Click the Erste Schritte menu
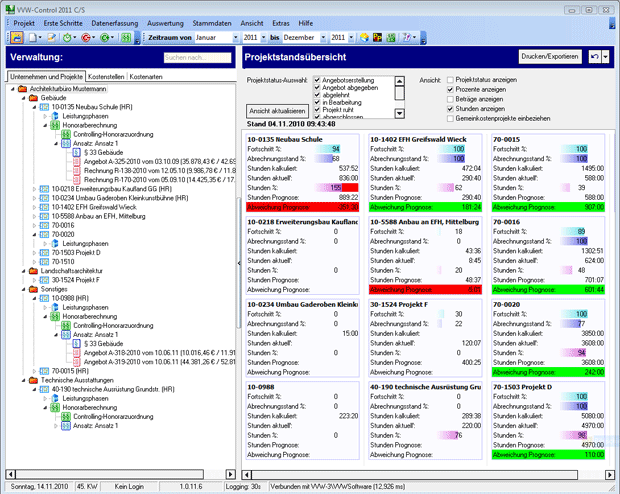 click(x=63, y=23)
